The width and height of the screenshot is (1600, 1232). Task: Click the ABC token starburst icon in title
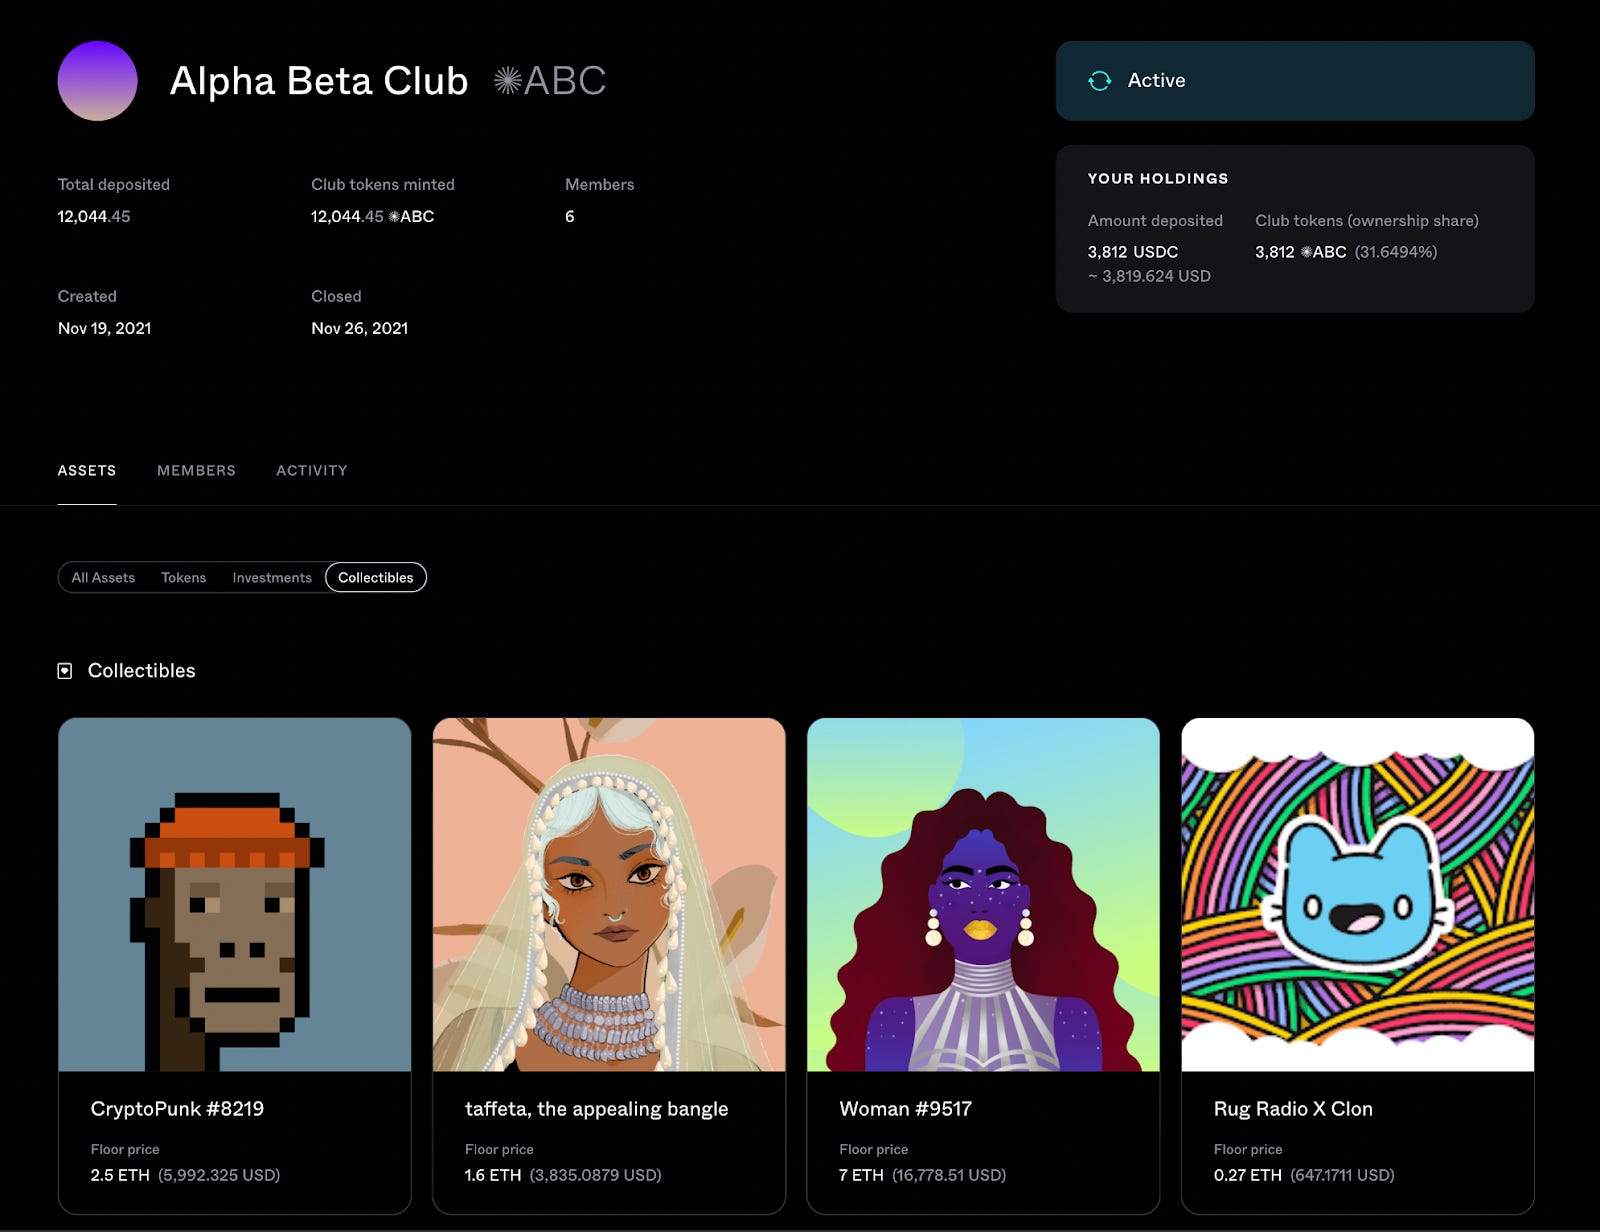coord(508,81)
